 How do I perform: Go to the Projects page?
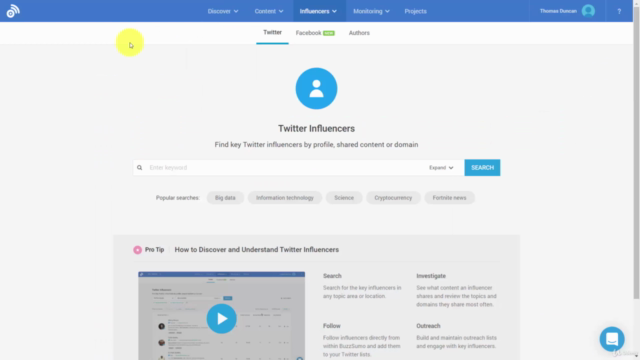(x=416, y=11)
